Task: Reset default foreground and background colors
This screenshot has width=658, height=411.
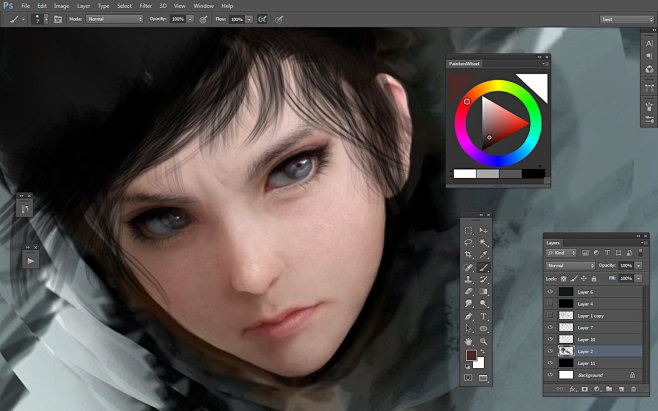Action: point(467,366)
